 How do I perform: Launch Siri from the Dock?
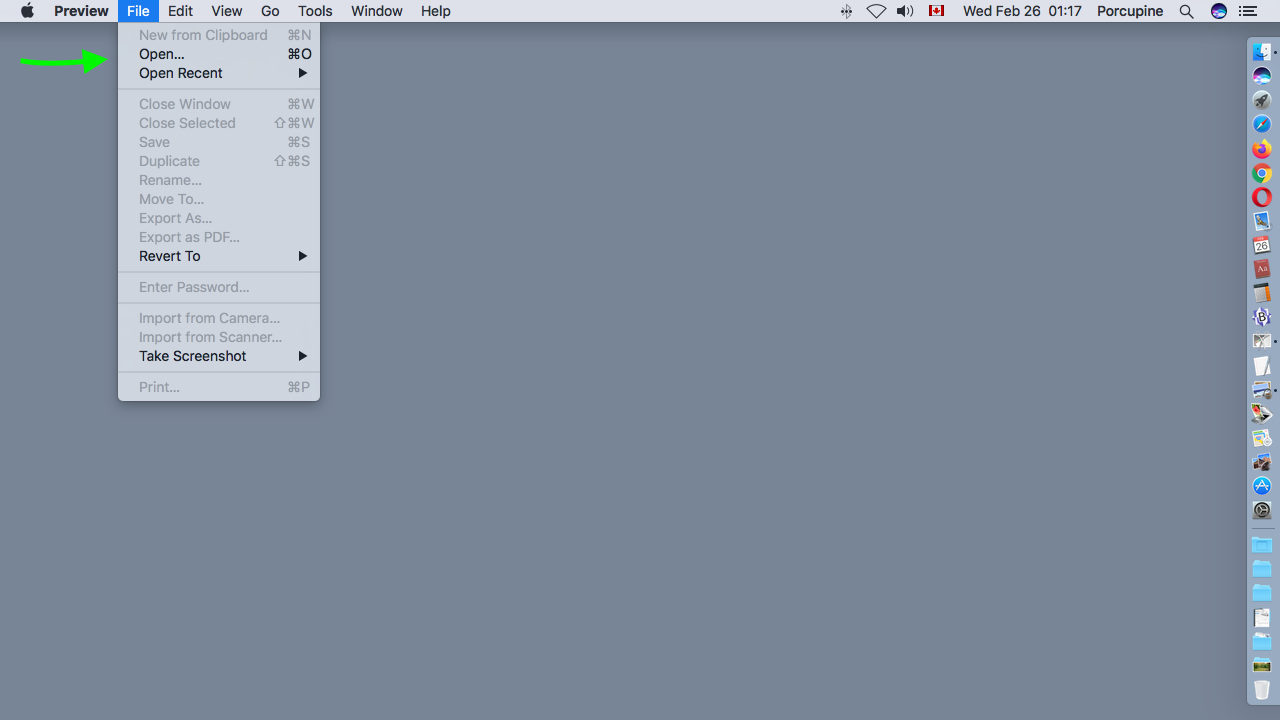[1262, 76]
